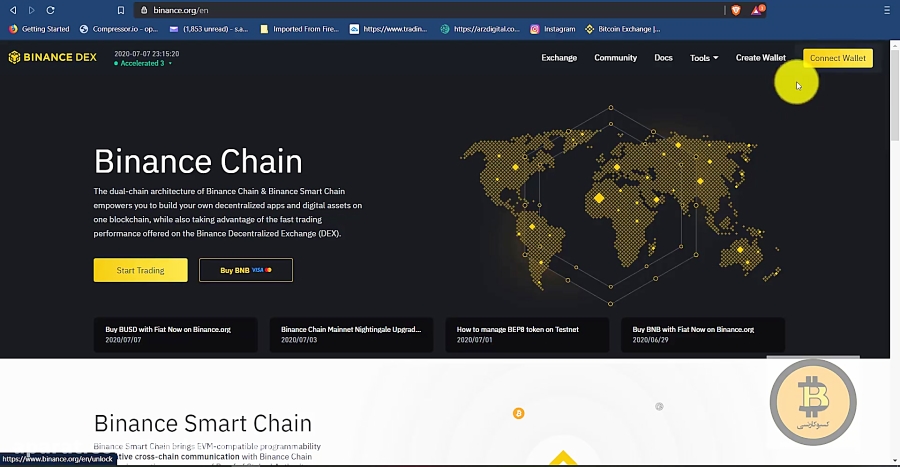This screenshot has width=900, height=467.
Task: Click Create Wallet in navigation
Action: tap(761, 58)
